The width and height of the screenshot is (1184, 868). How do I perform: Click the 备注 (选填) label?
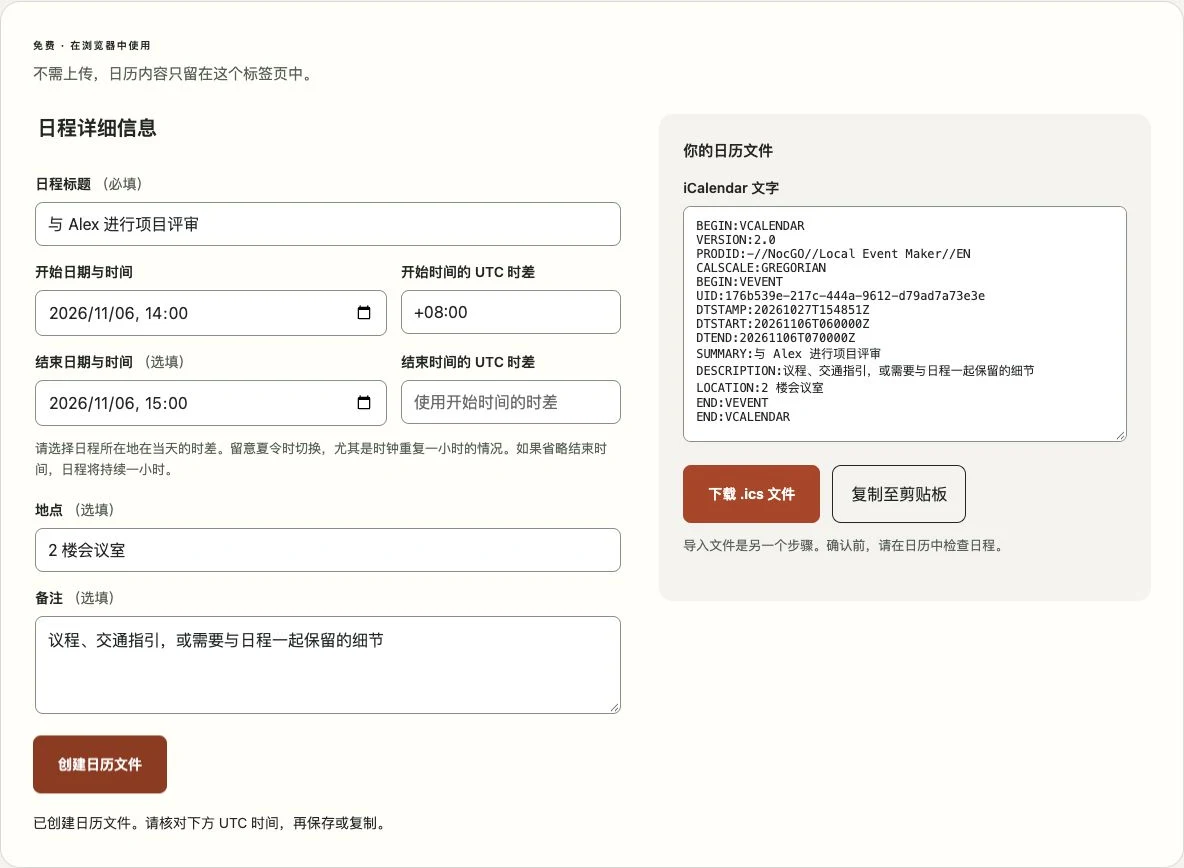click(x=74, y=598)
